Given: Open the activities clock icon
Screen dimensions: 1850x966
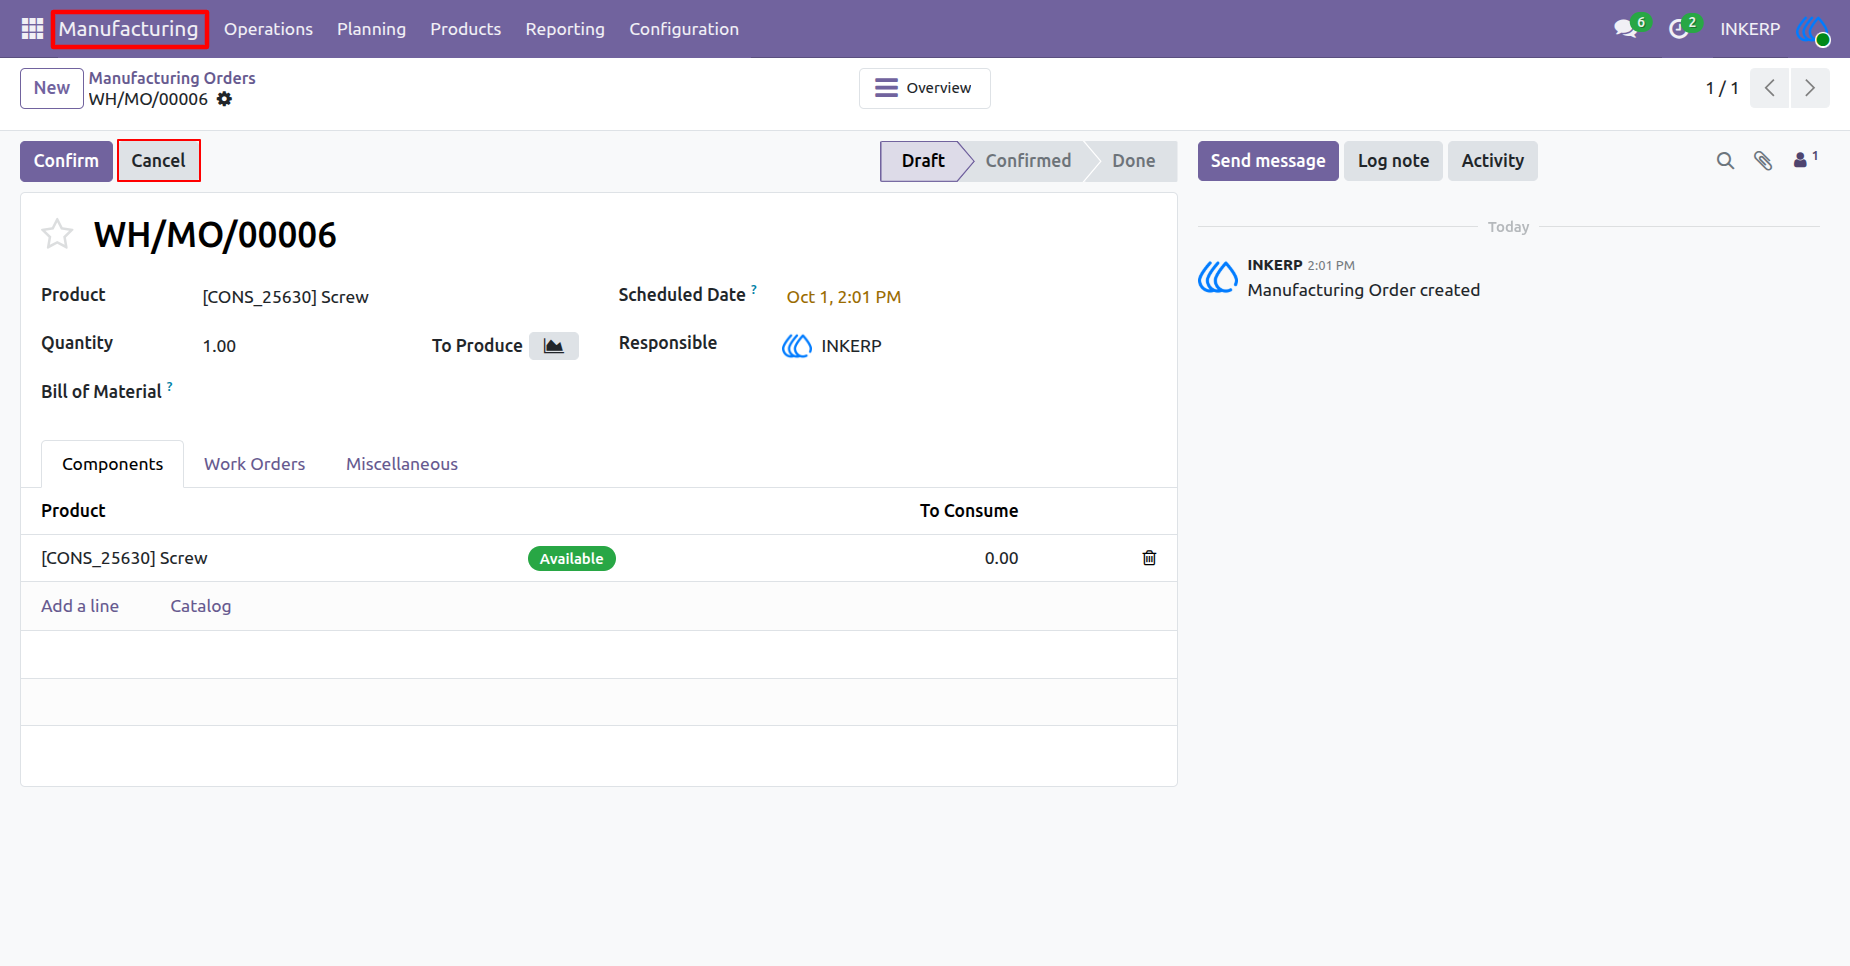Looking at the screenshot, I should tap(1678, 29).
